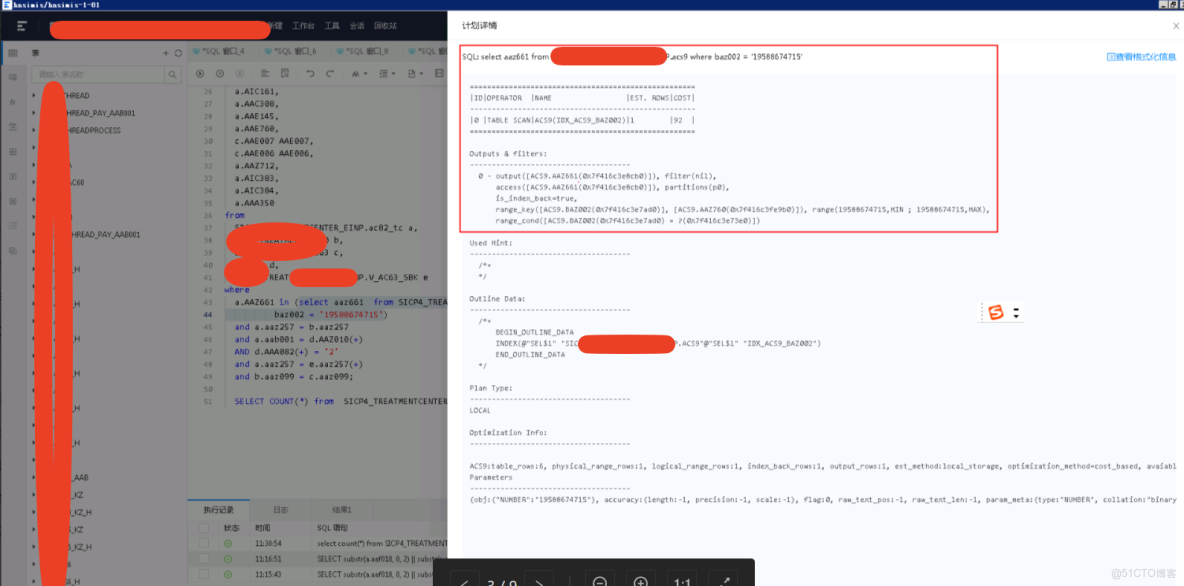
Task: Click the 11:30:54 select count record row
Action: (317, 543)
